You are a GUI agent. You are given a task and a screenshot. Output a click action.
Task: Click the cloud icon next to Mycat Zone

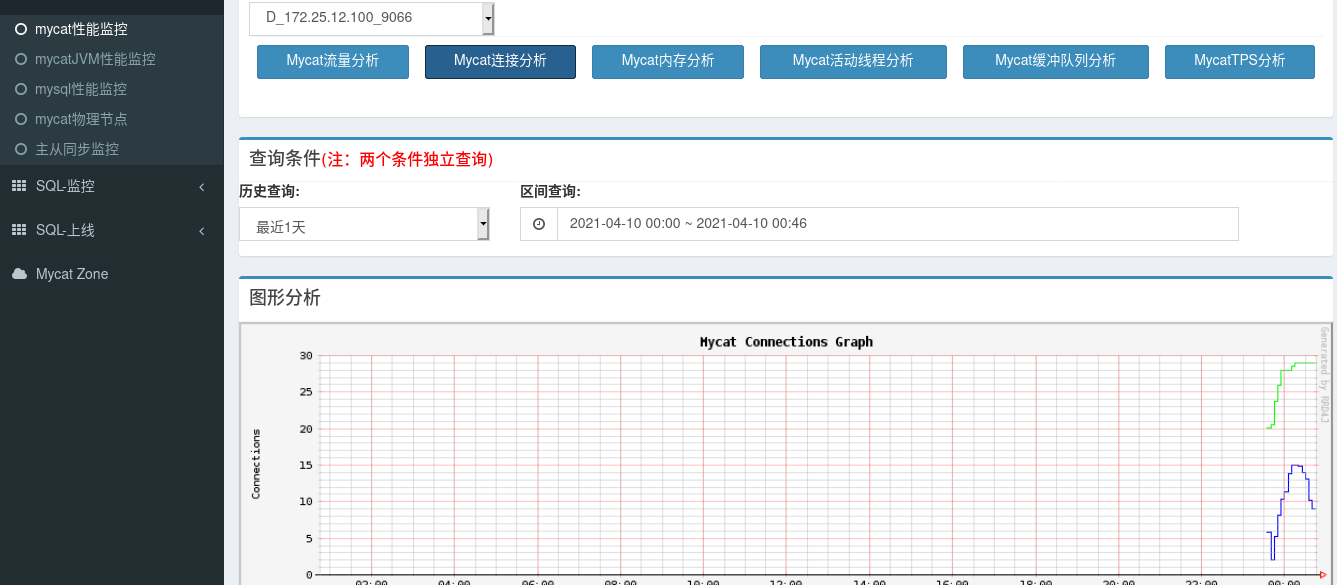19,274
